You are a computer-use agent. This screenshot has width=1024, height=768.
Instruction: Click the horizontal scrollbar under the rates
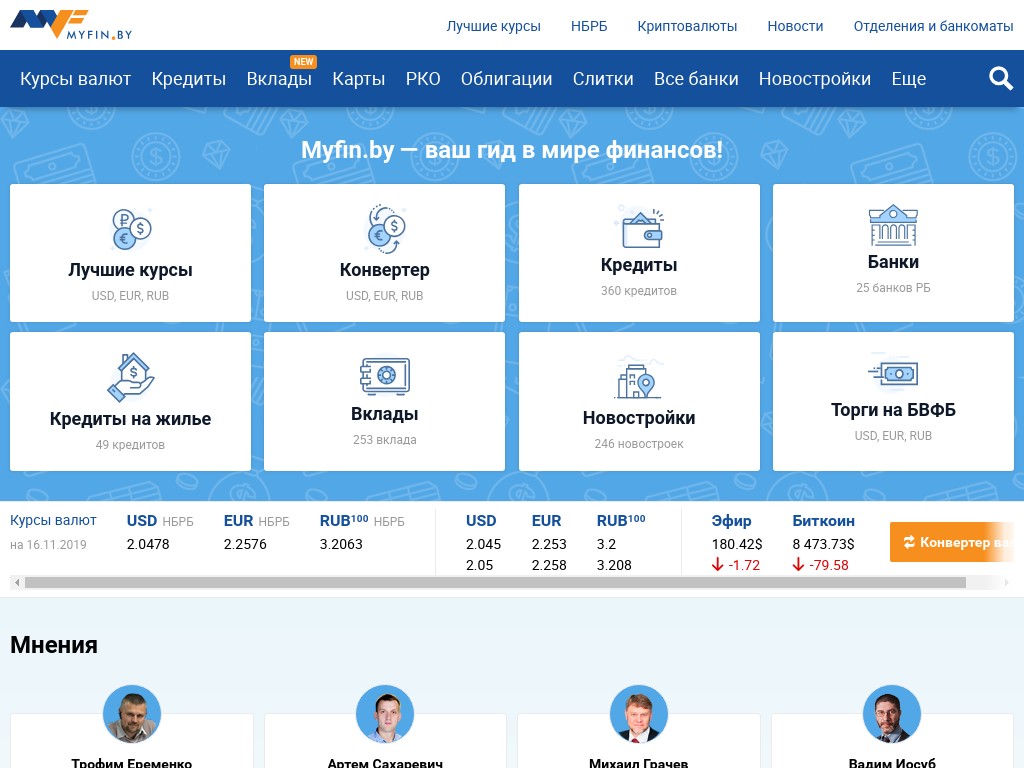495,582
